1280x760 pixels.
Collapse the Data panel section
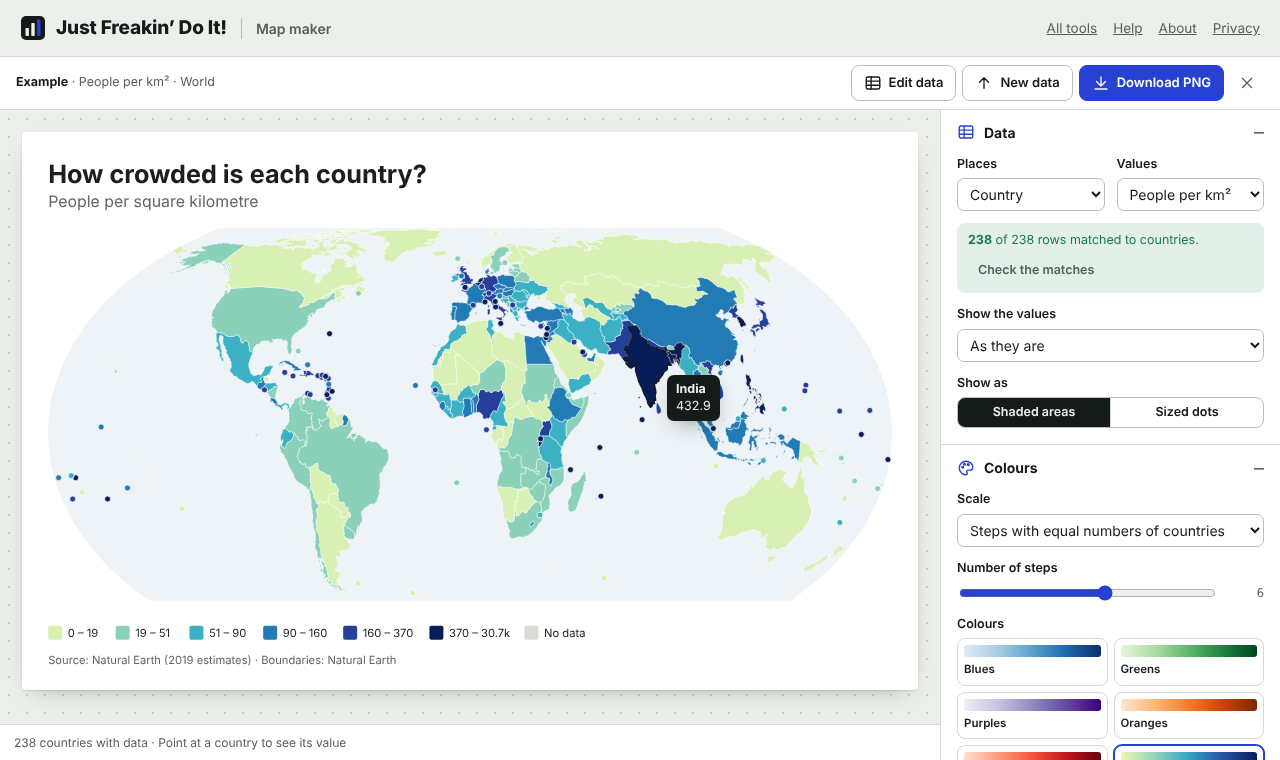(1258, 133)
